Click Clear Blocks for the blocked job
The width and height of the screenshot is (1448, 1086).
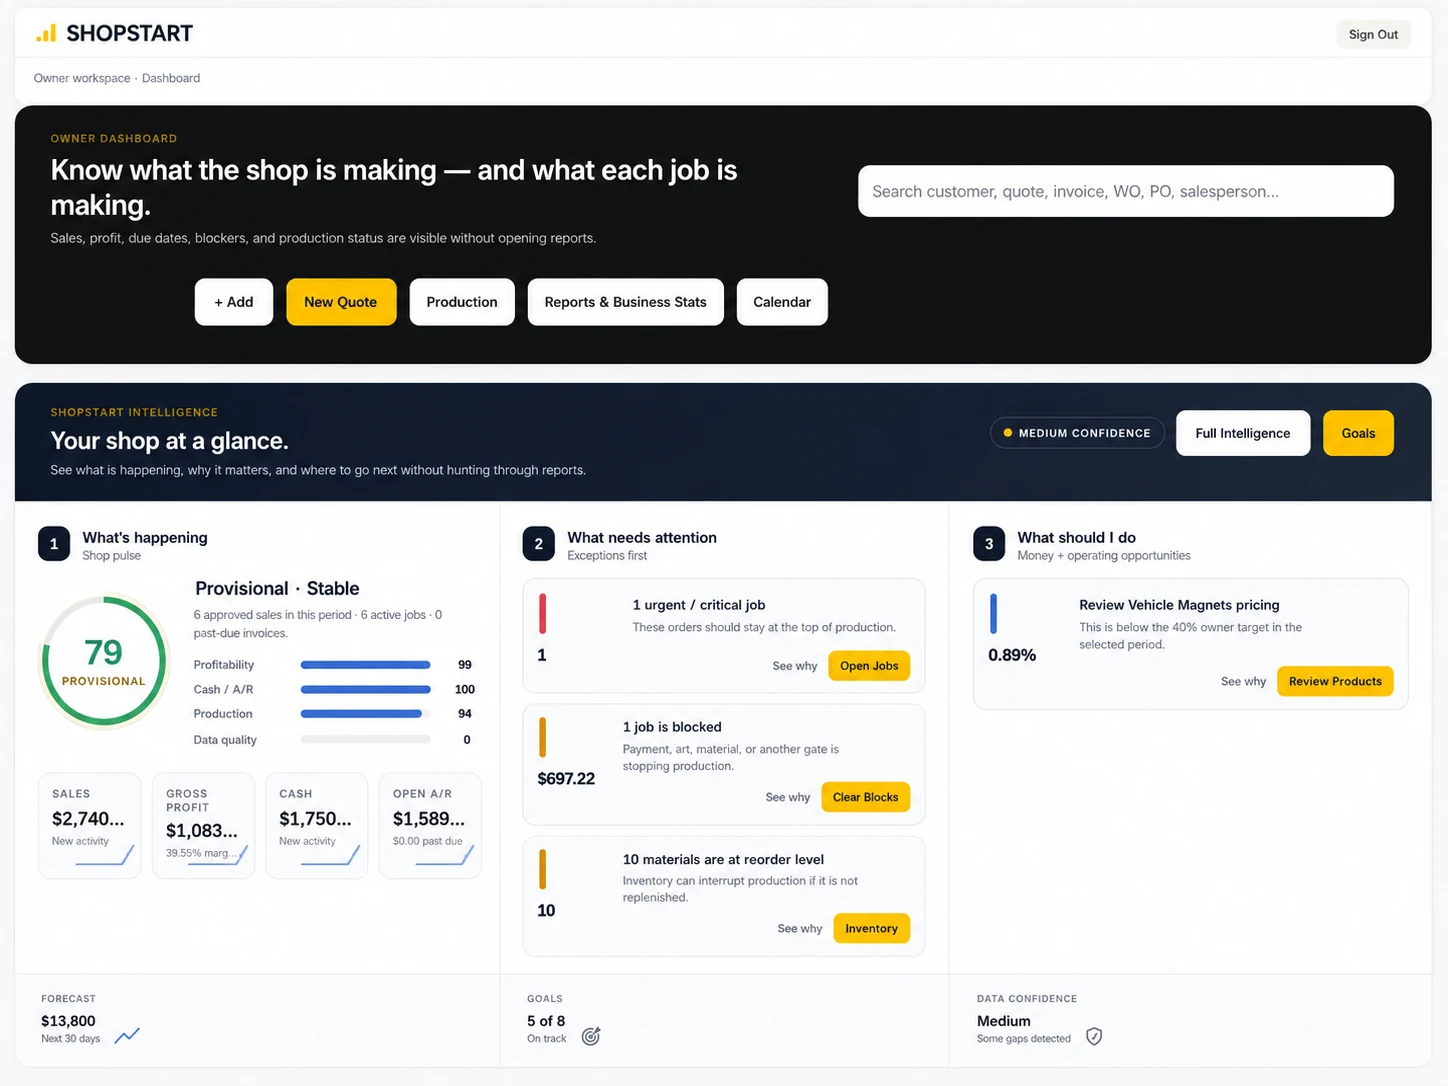point(865,797)
